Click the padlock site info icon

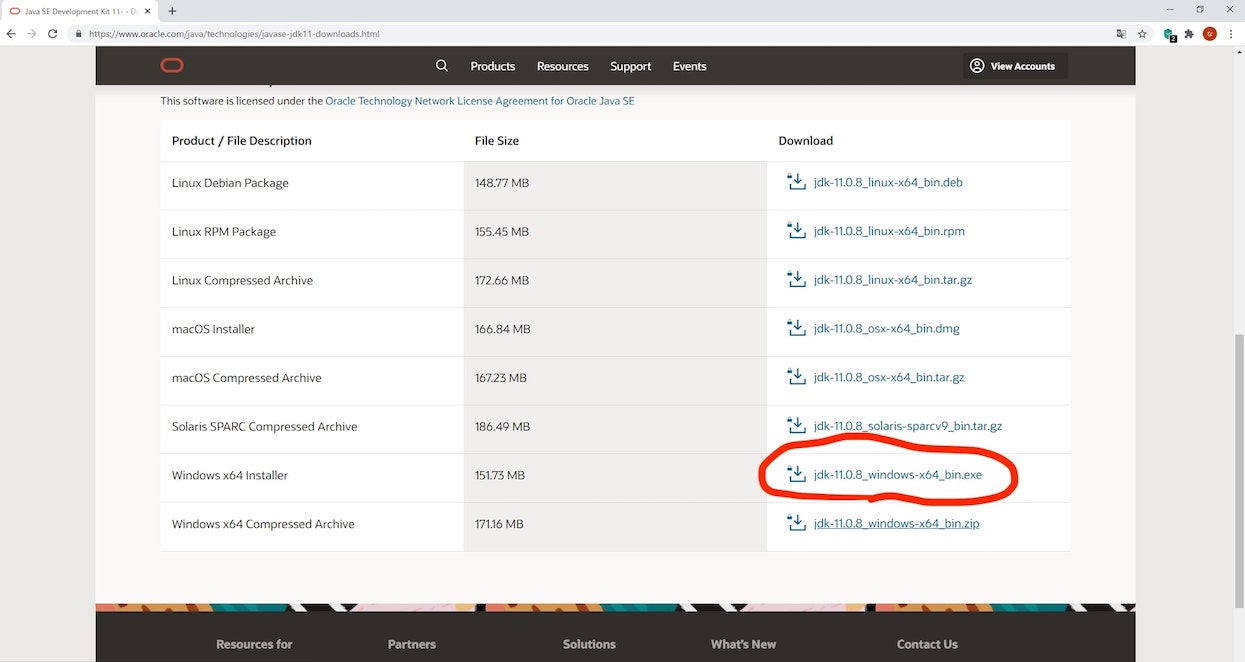coord(78,33)
